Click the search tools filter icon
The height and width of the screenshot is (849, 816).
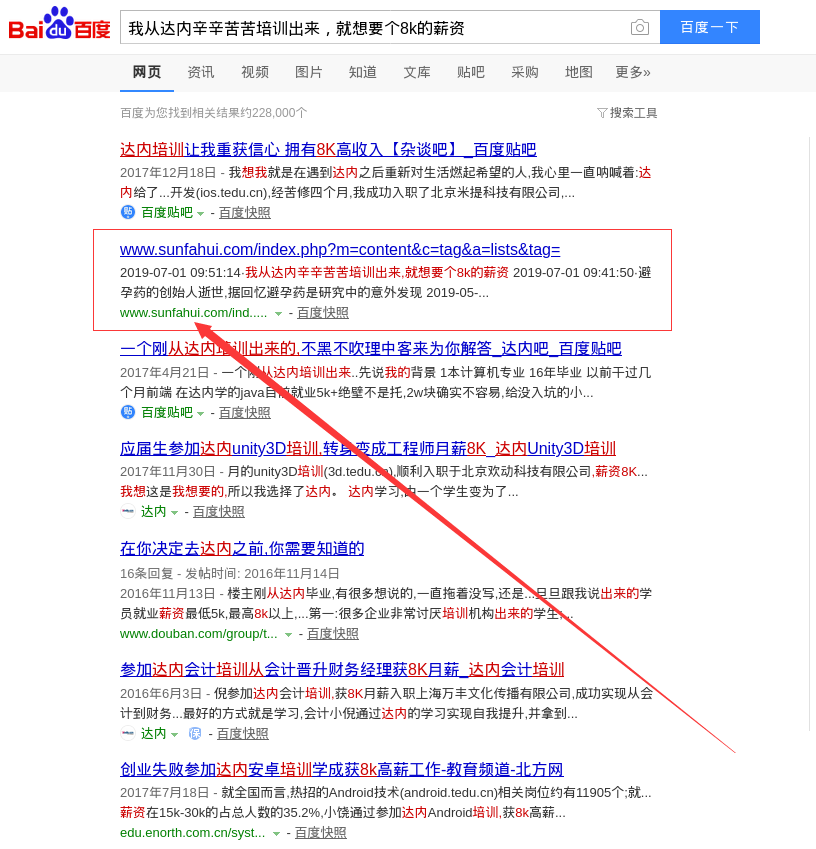pos(602,113)
